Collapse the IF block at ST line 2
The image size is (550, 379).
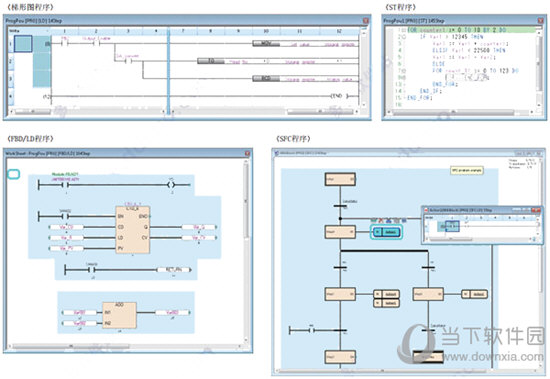[x=404, y=37]
